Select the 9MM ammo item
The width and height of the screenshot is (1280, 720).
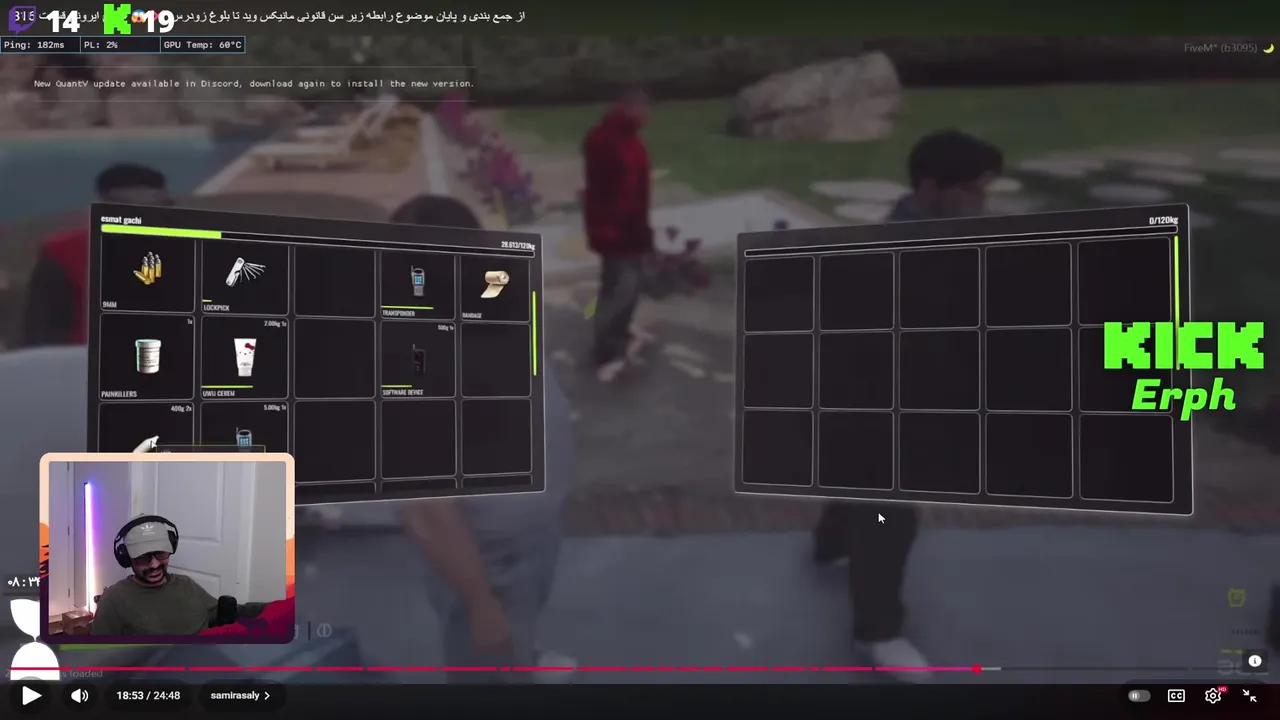click(x=147, y=275)
